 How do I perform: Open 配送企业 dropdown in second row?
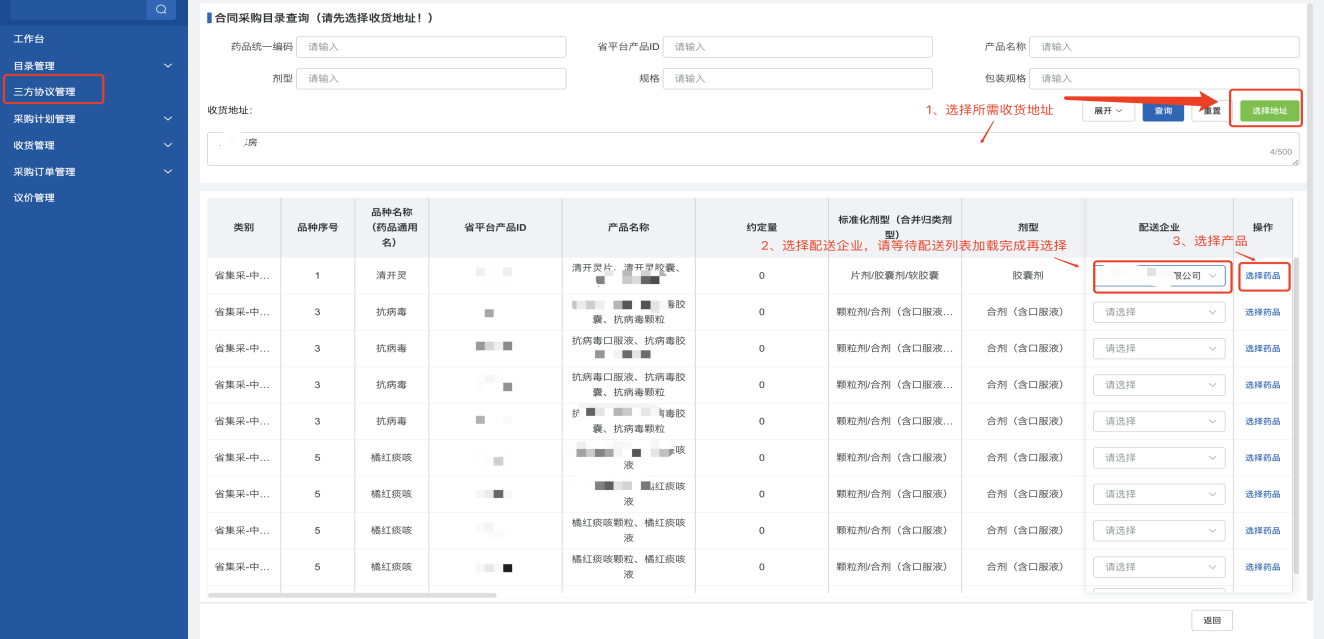coord(1159,312)
